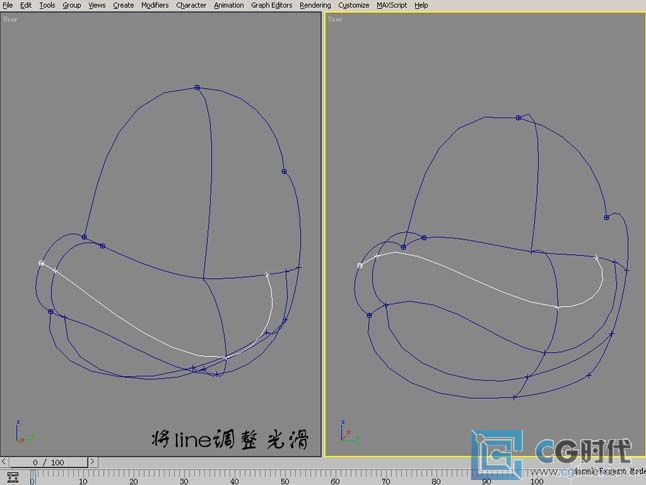Select top spline vertex in left viewport
Image resolution: width=646 pixels, height=485 pixels.
pos(197,87)
